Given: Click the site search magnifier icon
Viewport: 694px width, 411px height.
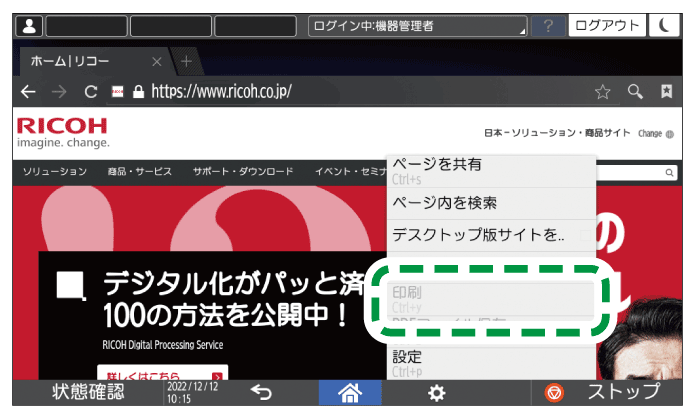Looking at the screenshot, I should coord(669,173).
